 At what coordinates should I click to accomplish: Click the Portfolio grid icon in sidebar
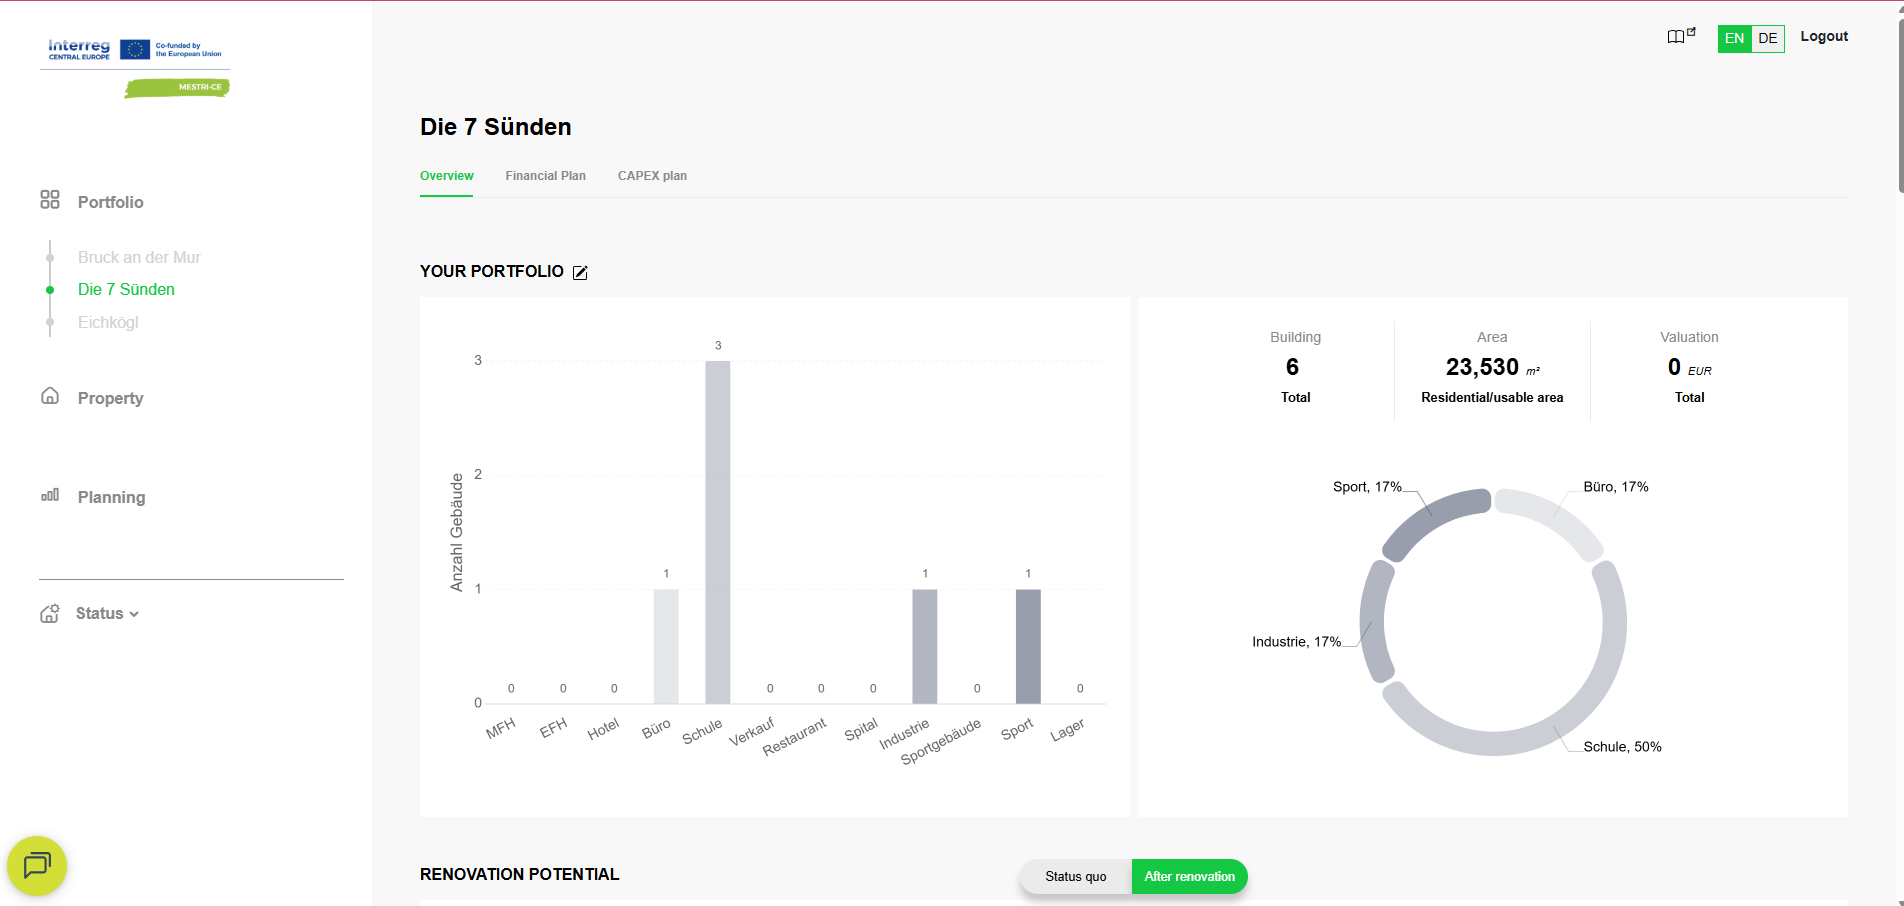[50, 200]
